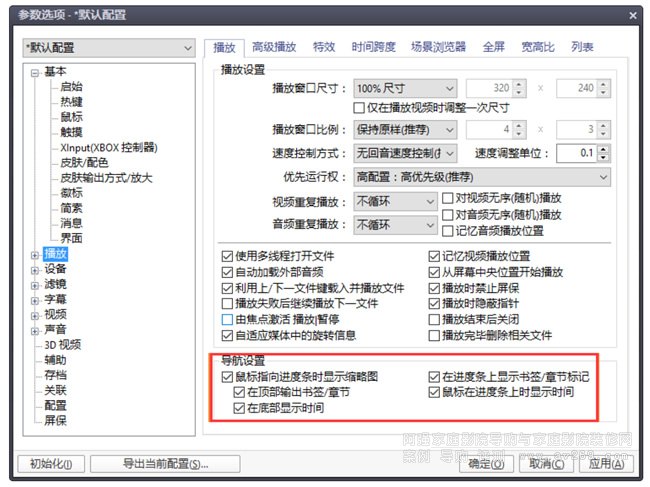
Task: Enable 播放结束后关闭 checkbox
Action: [434, 320]
